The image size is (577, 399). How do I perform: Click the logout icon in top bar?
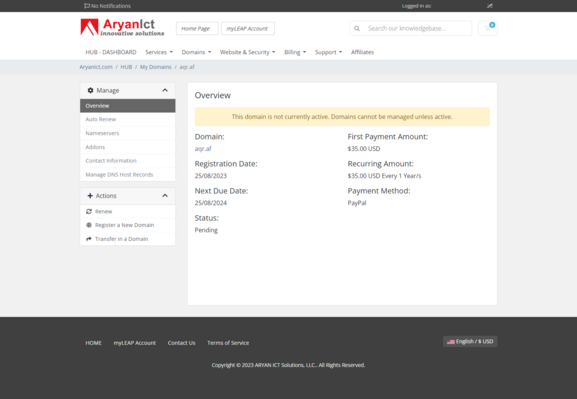click(x=489, y=6)
